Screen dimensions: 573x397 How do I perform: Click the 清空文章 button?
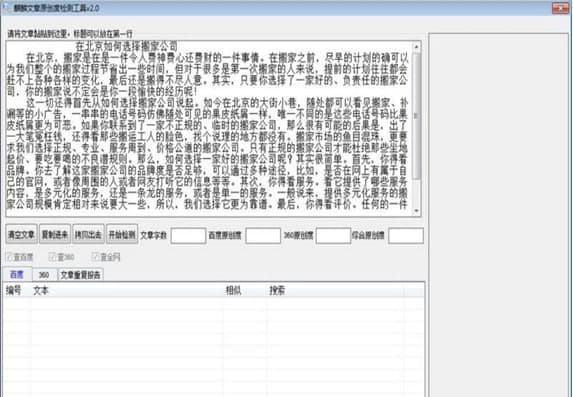tap(22, 234)
